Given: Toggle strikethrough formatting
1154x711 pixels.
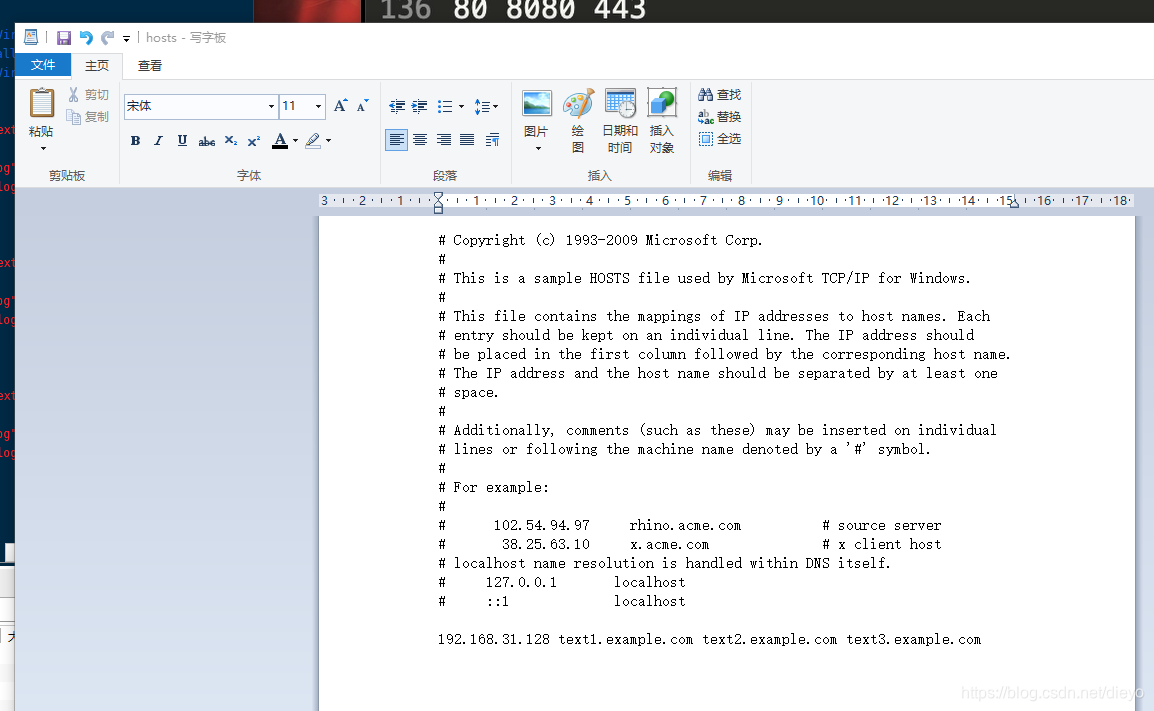Looking at the screenshot, I should [x=206, y=141].
